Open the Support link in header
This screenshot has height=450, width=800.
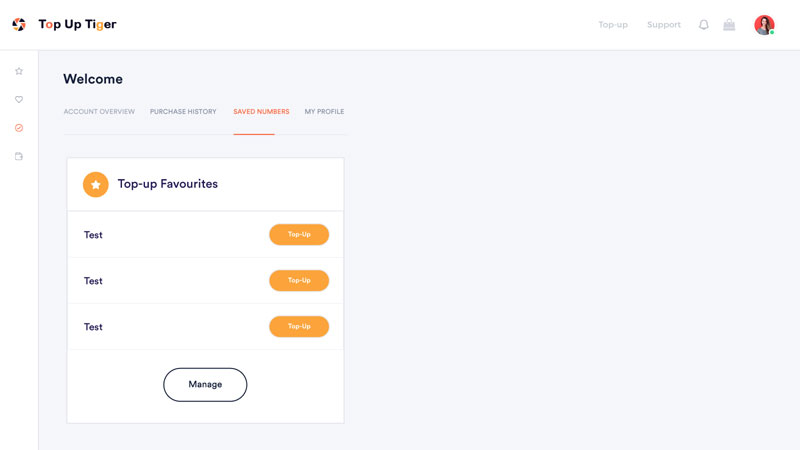tap(664, 25)
